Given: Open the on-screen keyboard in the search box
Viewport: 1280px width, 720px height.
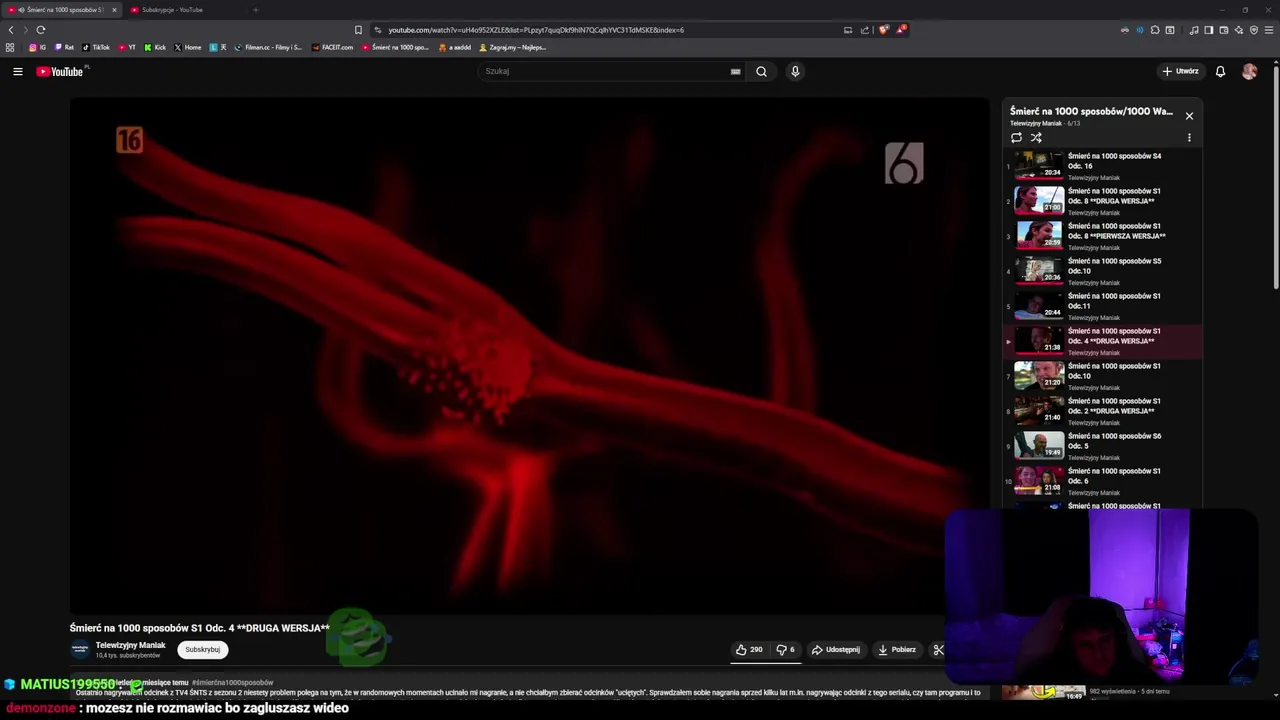Looking at the screenshot, I should click(x=735, y=71).
